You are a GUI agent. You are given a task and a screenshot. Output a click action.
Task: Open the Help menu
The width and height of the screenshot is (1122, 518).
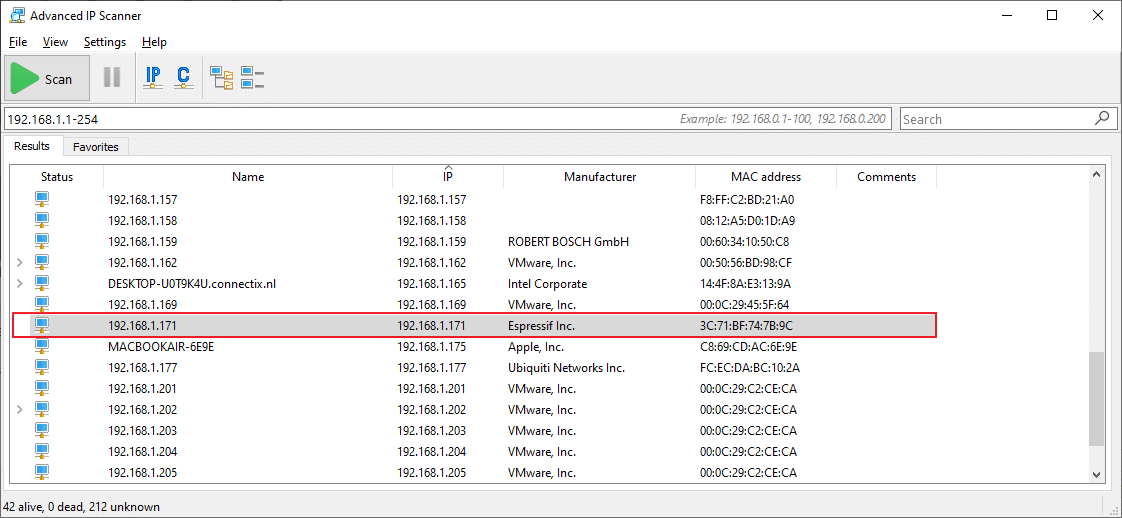(x=154, y=42)
